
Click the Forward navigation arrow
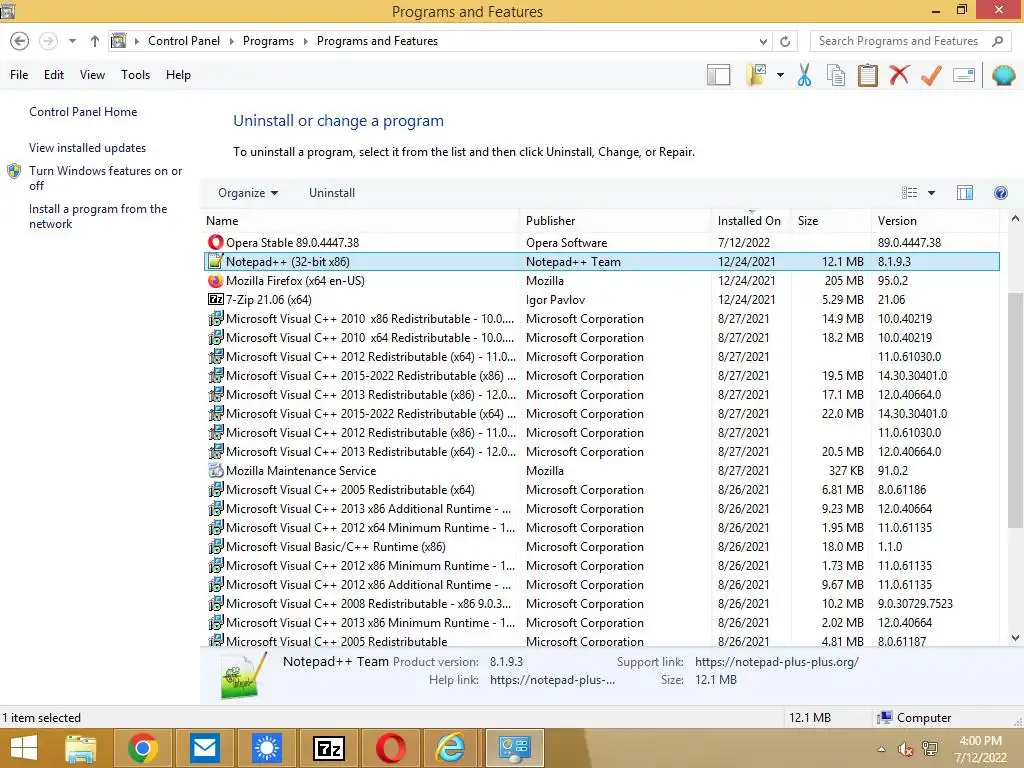tap(48, 41)
